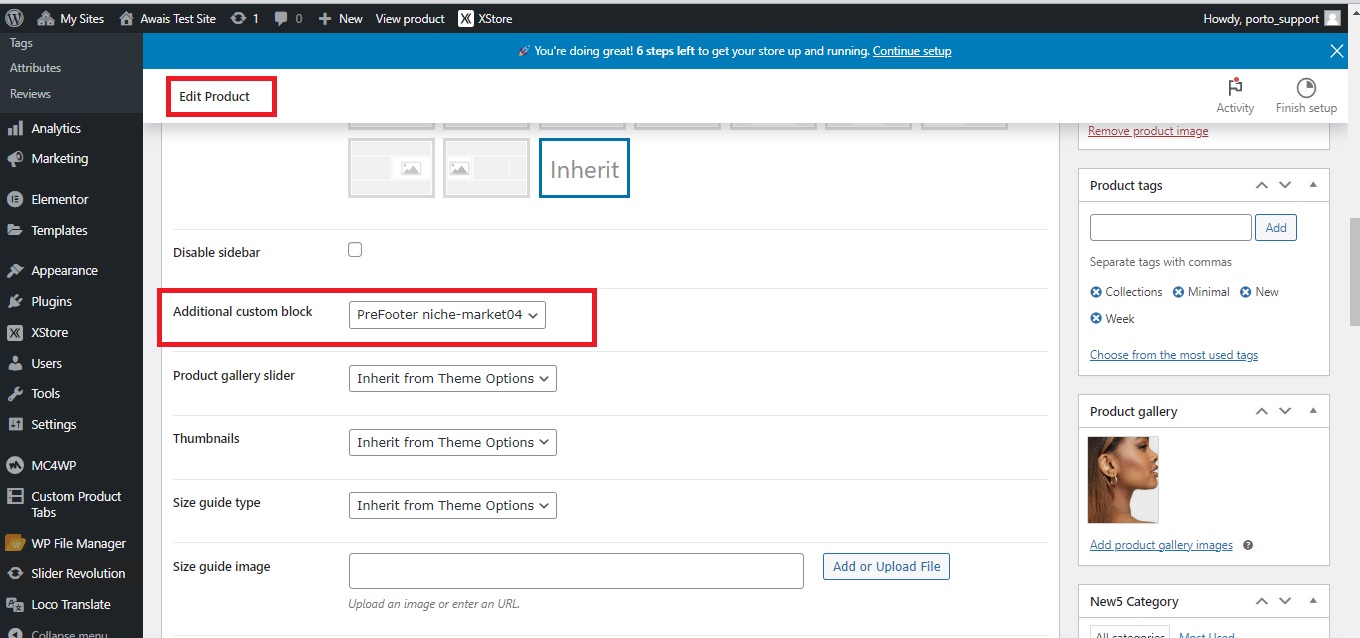Move New5 Category panel down
This screenshot has height=638, width=1360.
(x=1286, y=602)
